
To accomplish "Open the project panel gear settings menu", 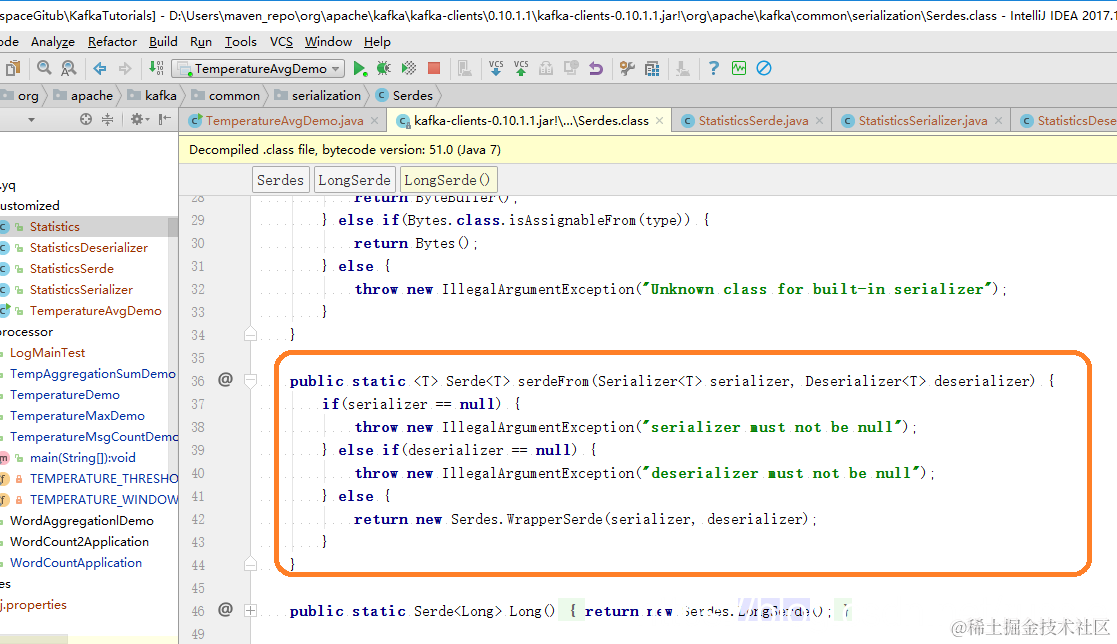I will click(139, 119).
